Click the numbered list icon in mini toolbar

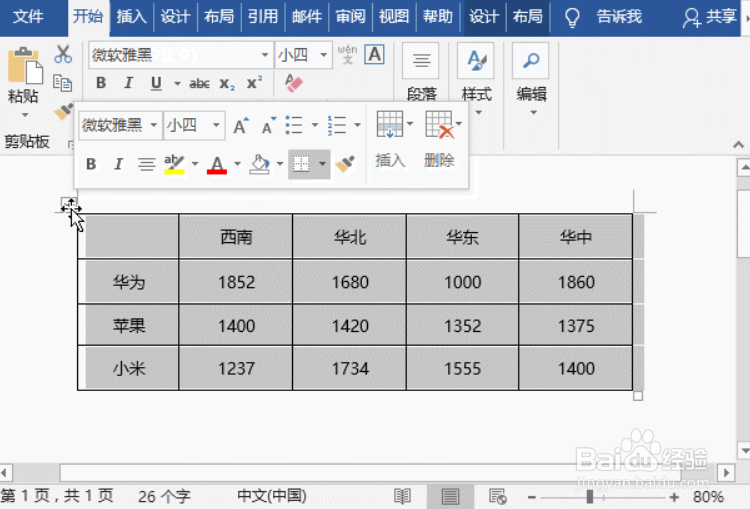(x=337, y=125)
